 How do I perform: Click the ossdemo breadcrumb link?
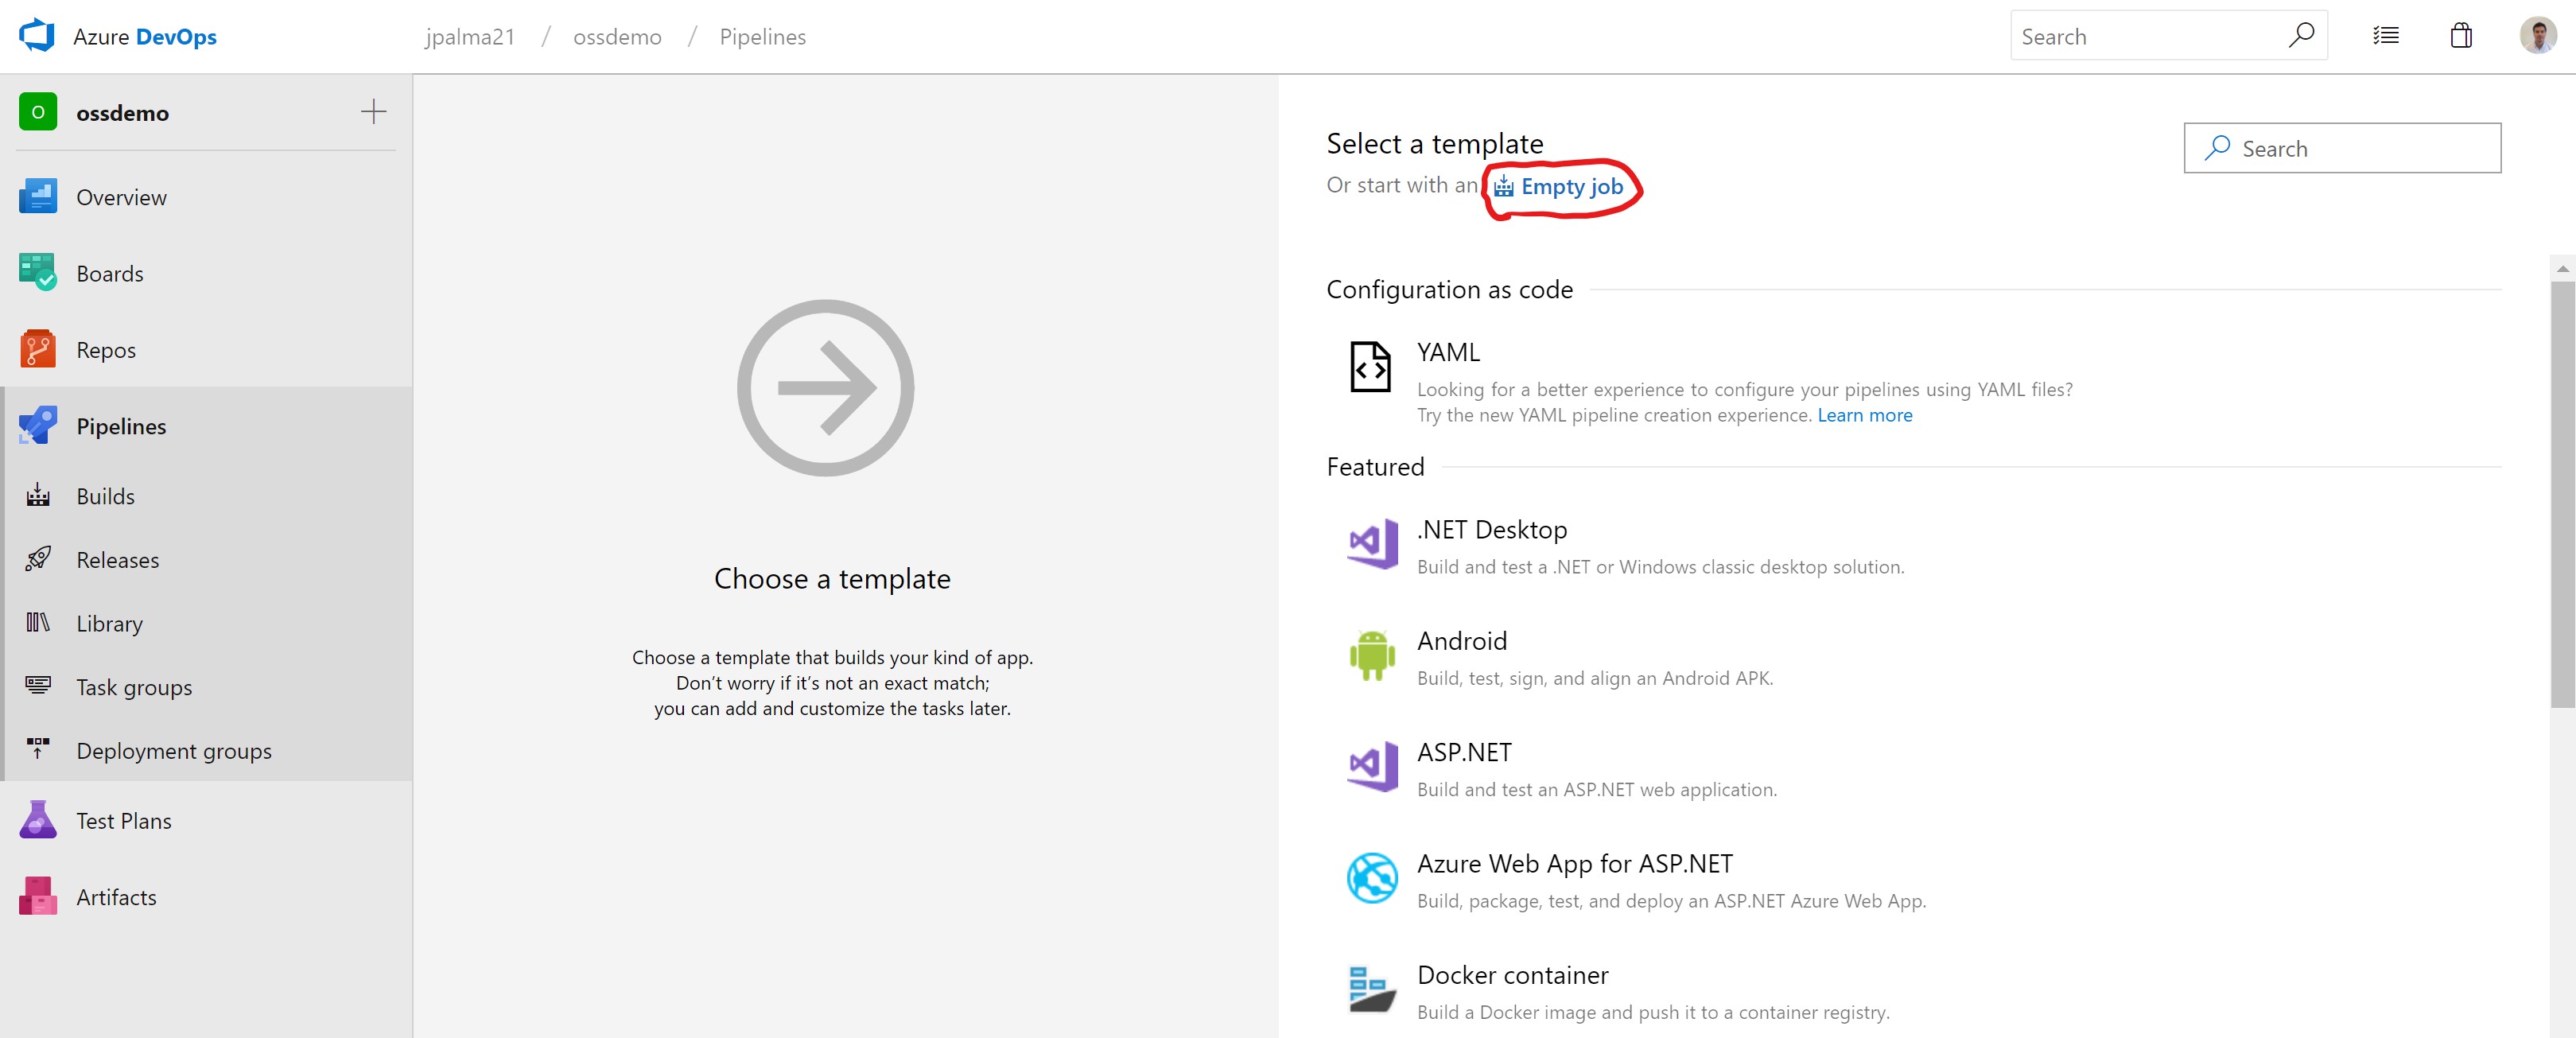(x=617, y=37)
